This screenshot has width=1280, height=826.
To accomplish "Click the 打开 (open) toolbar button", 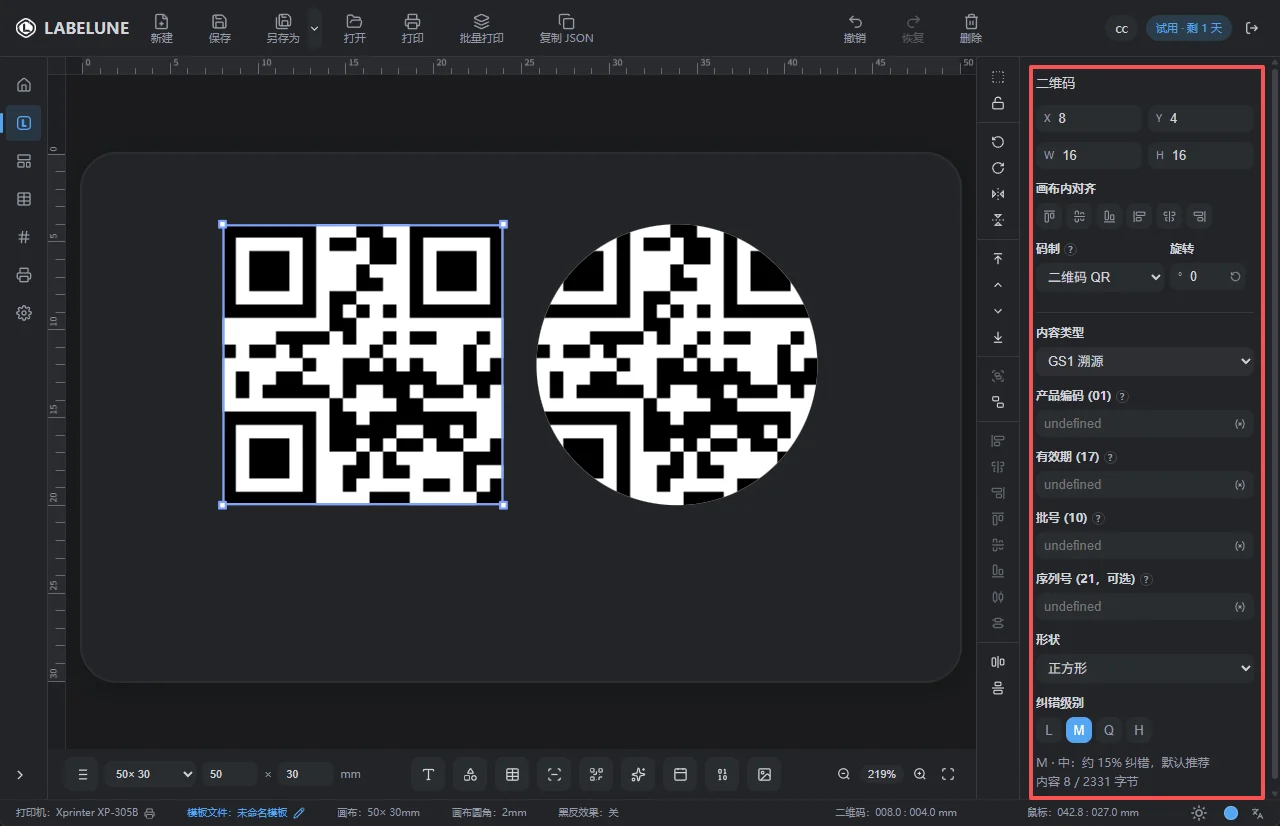I will [354, 28].
